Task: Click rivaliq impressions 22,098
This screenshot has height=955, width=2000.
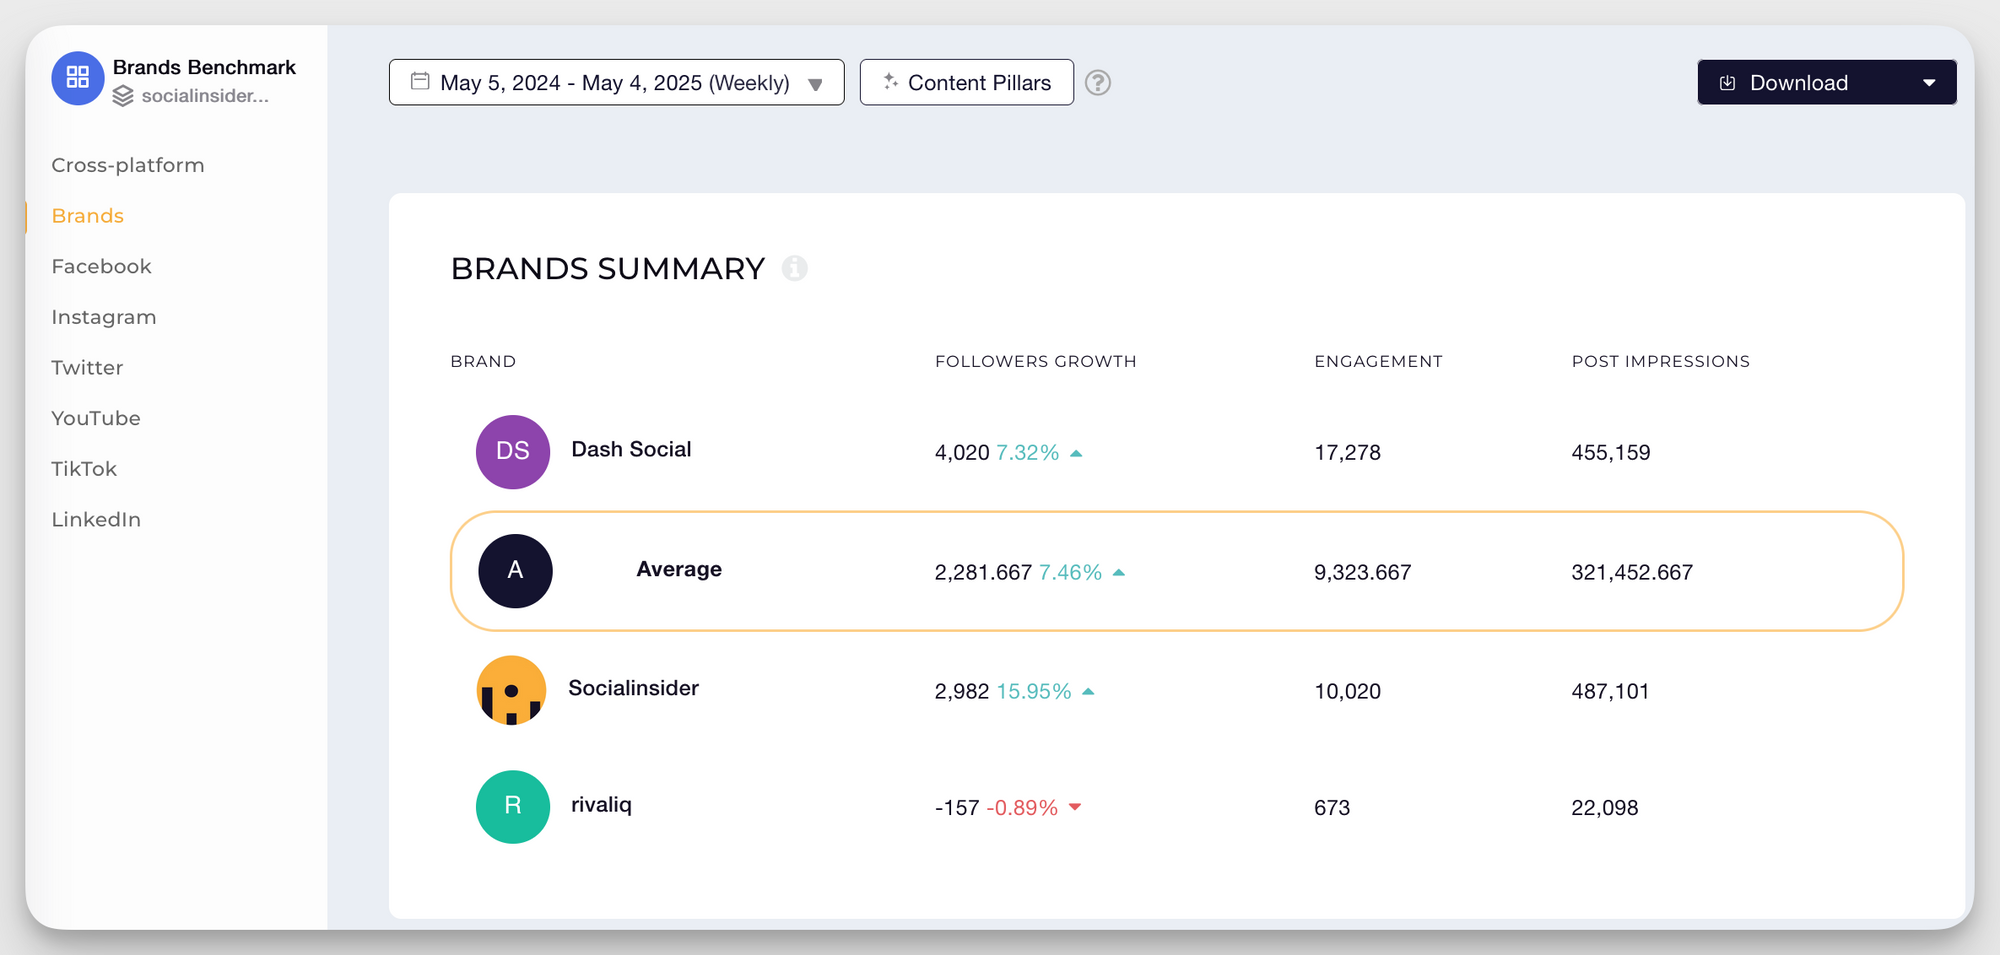Action: (x=1605, y=808)
